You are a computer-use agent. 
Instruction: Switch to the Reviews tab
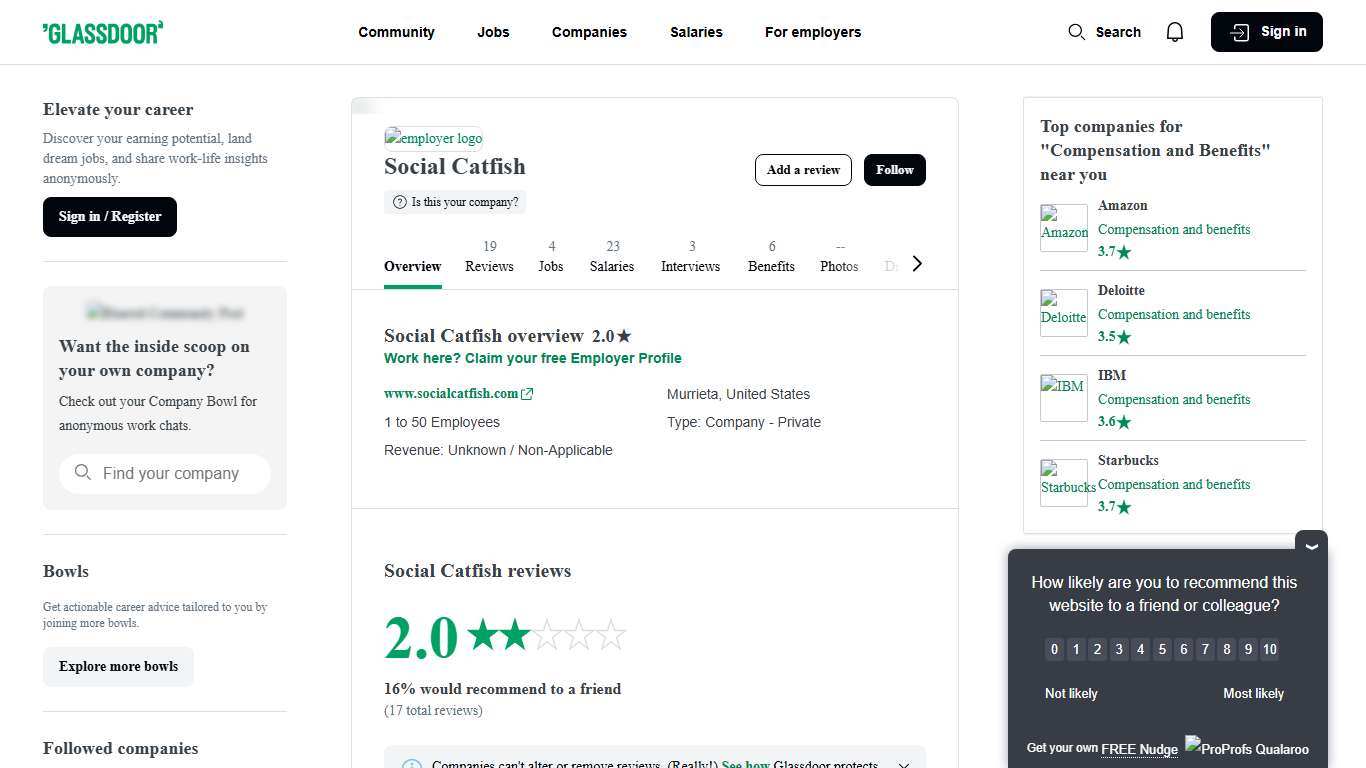tap(489, 257)
